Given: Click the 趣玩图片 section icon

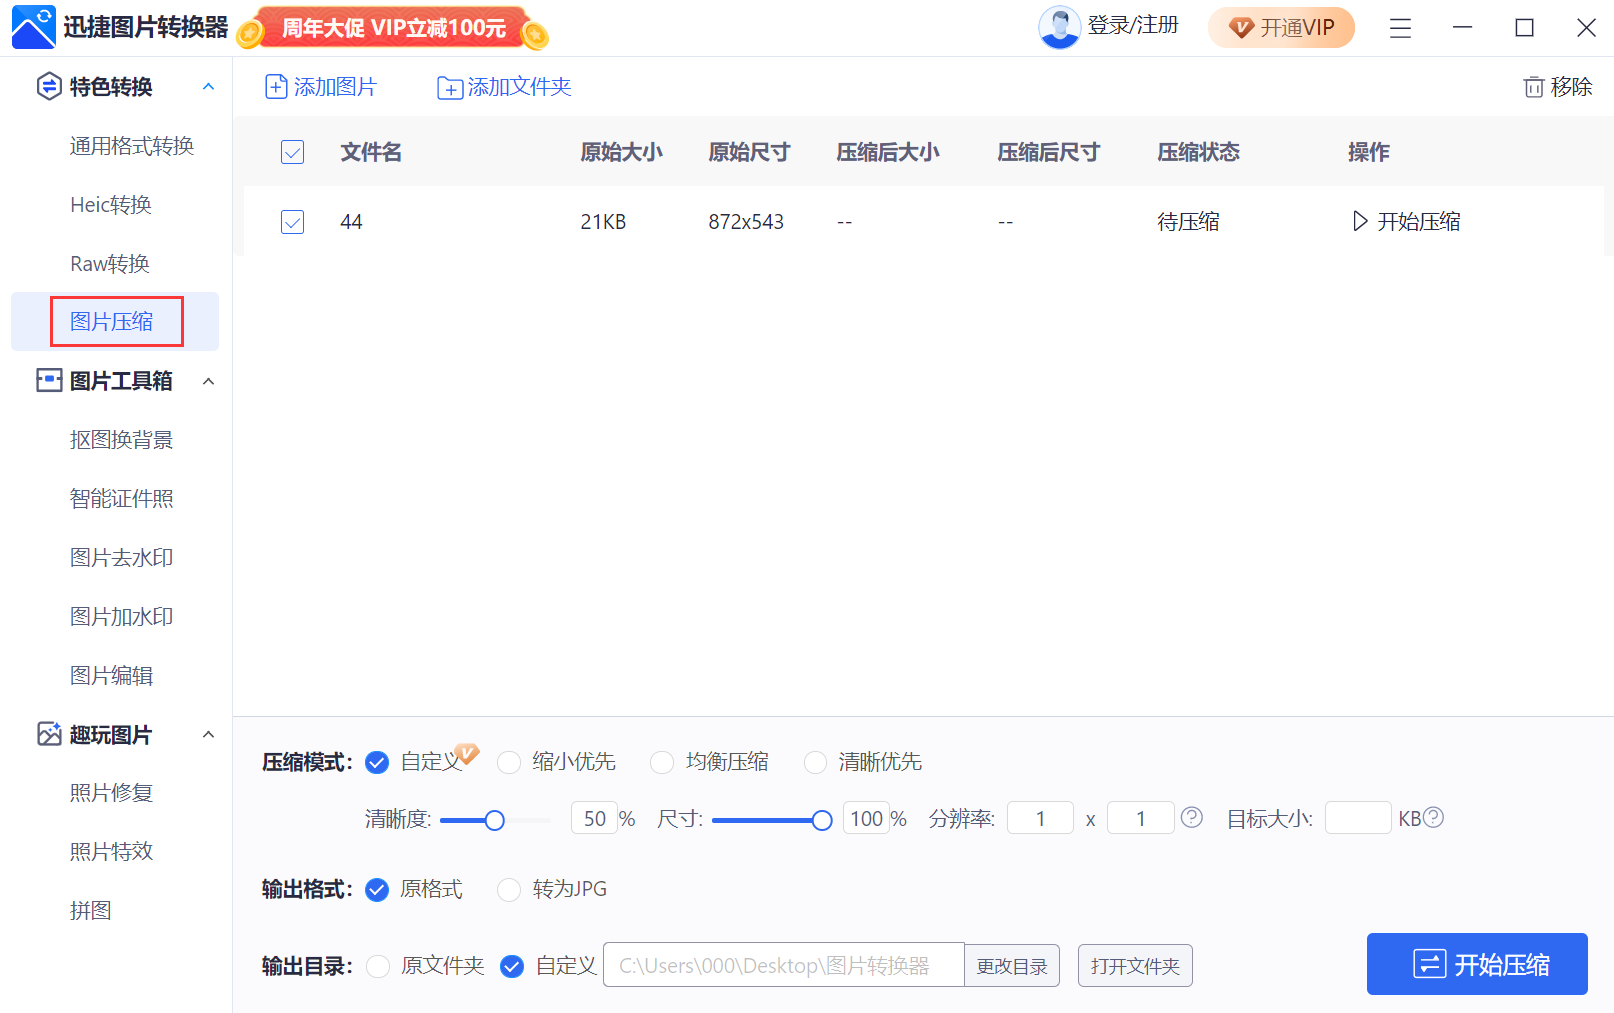Looking at the screenshot, I should coord(49,734).
